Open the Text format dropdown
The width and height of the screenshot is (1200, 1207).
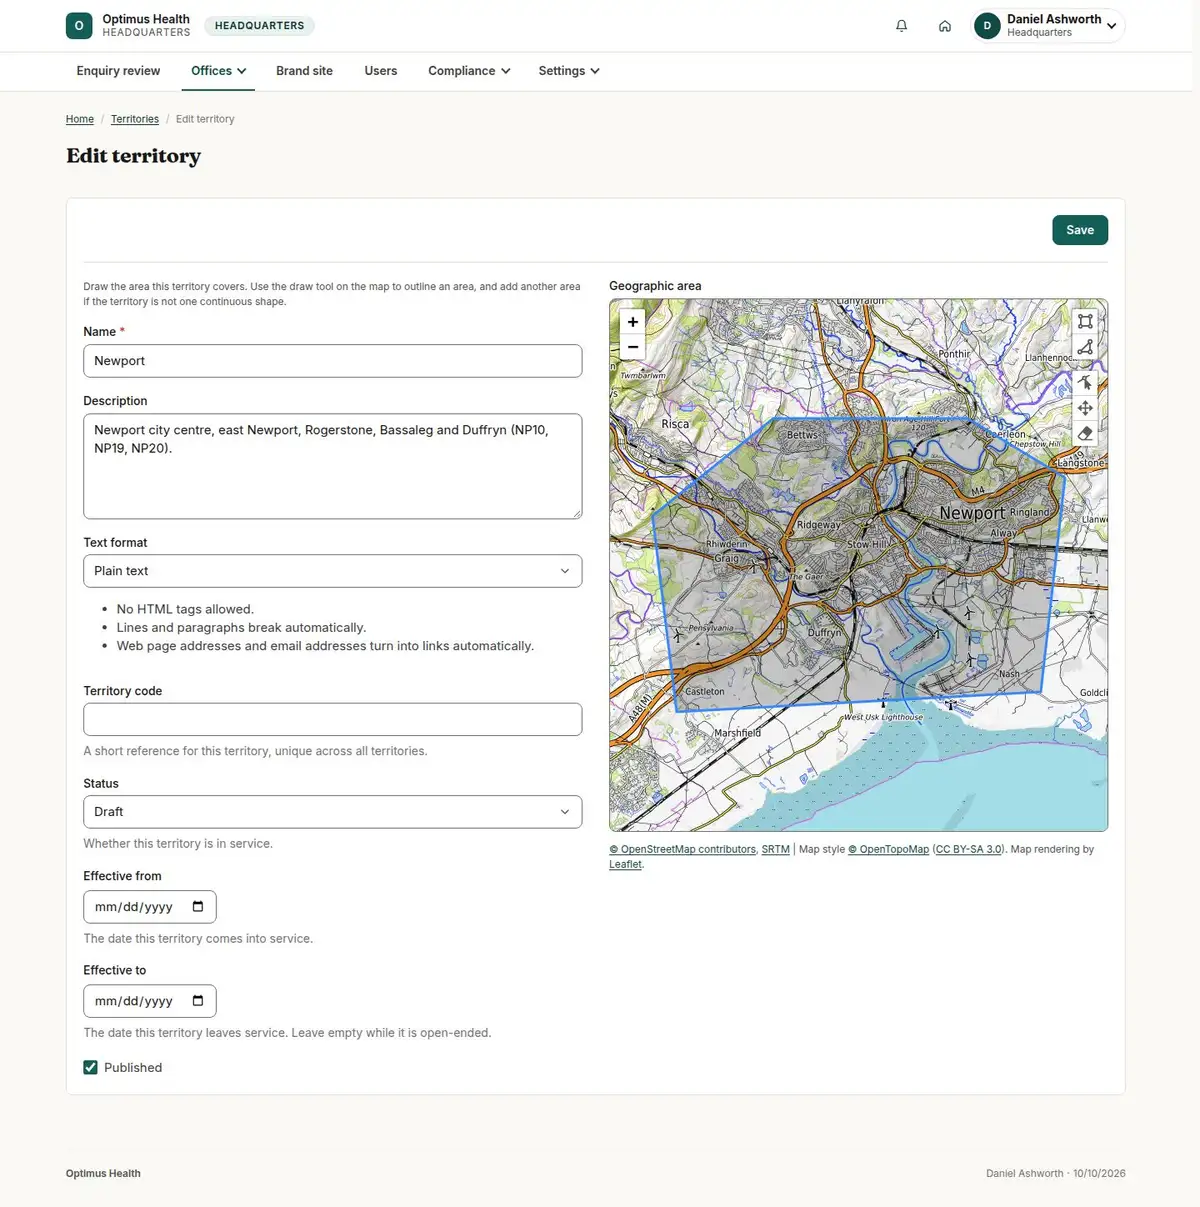(x=333, y=571)
